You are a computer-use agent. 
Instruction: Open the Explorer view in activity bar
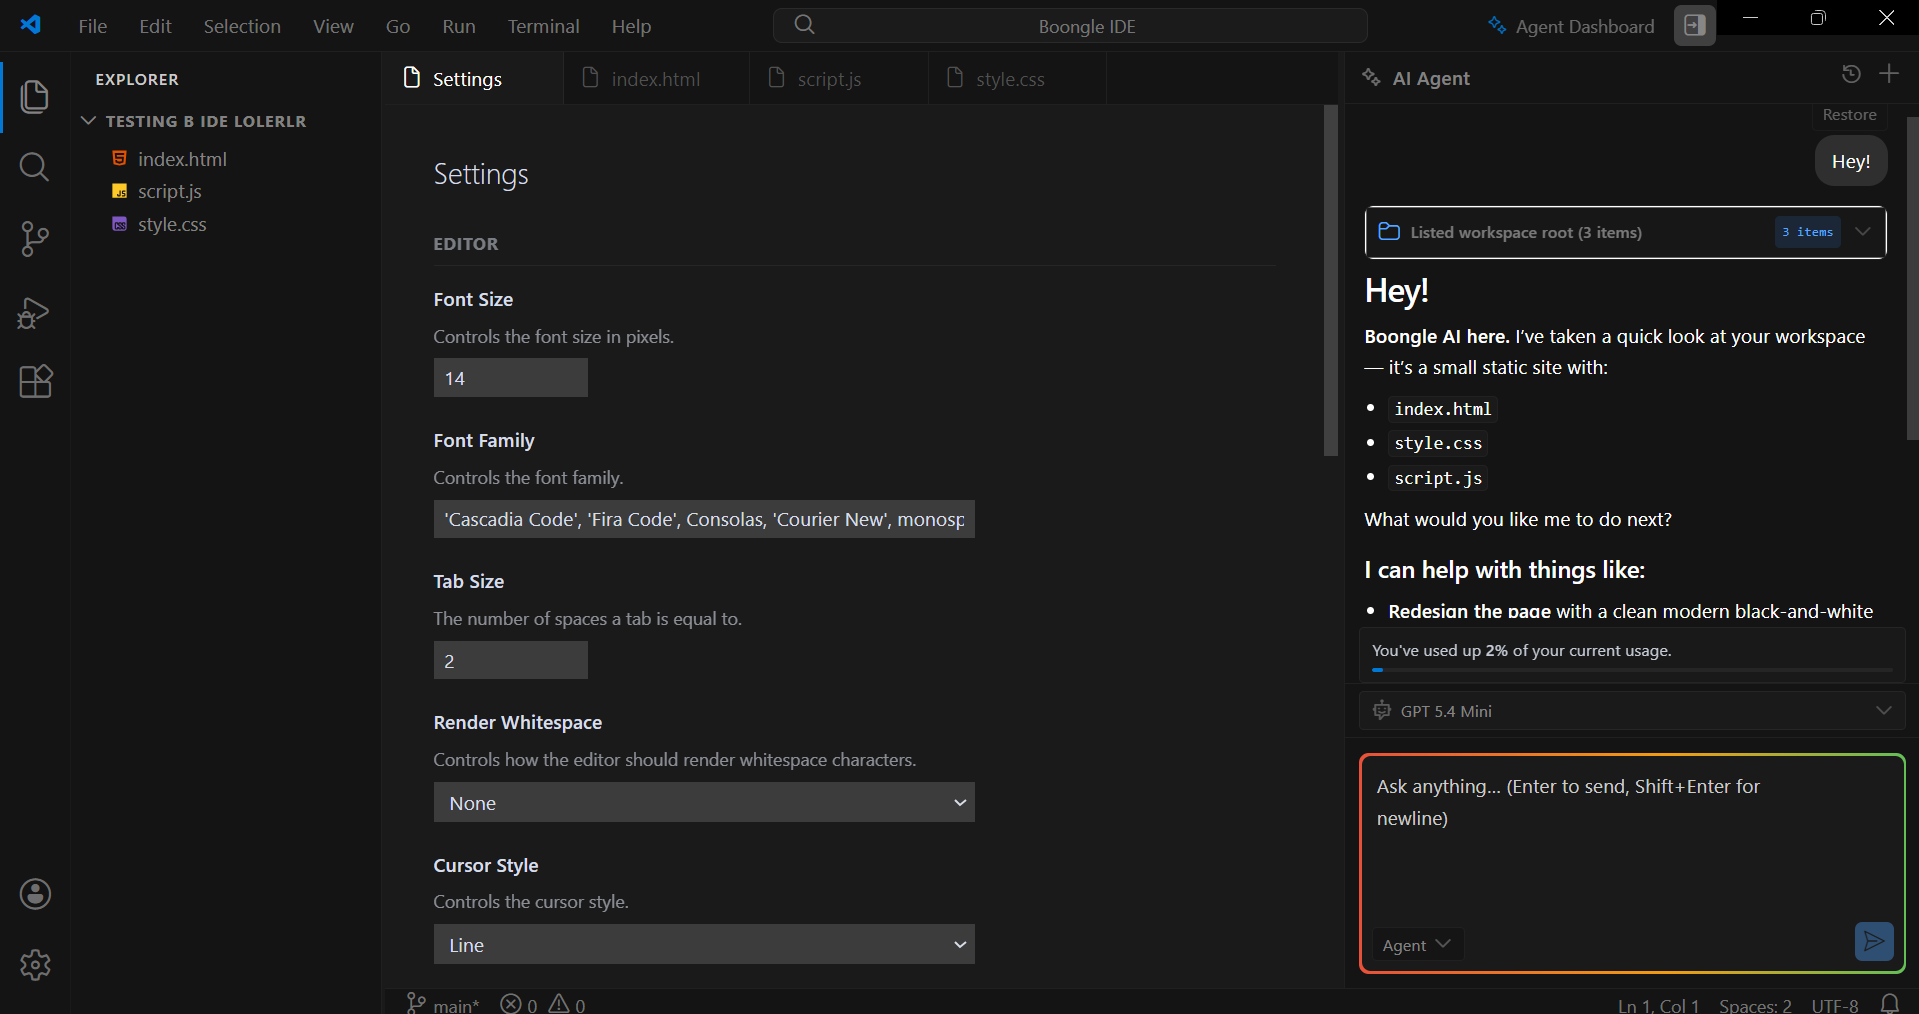pyautogui.click(x=35, y=96)
